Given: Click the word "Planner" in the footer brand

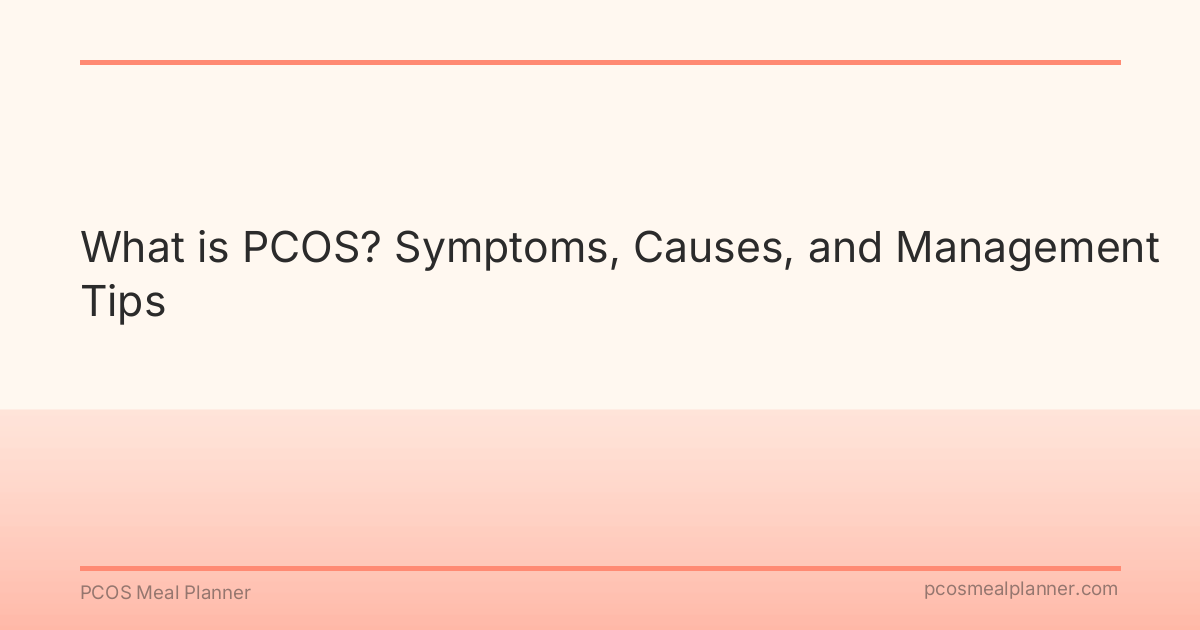Looking at the screenshot, I should coord(217,592).
